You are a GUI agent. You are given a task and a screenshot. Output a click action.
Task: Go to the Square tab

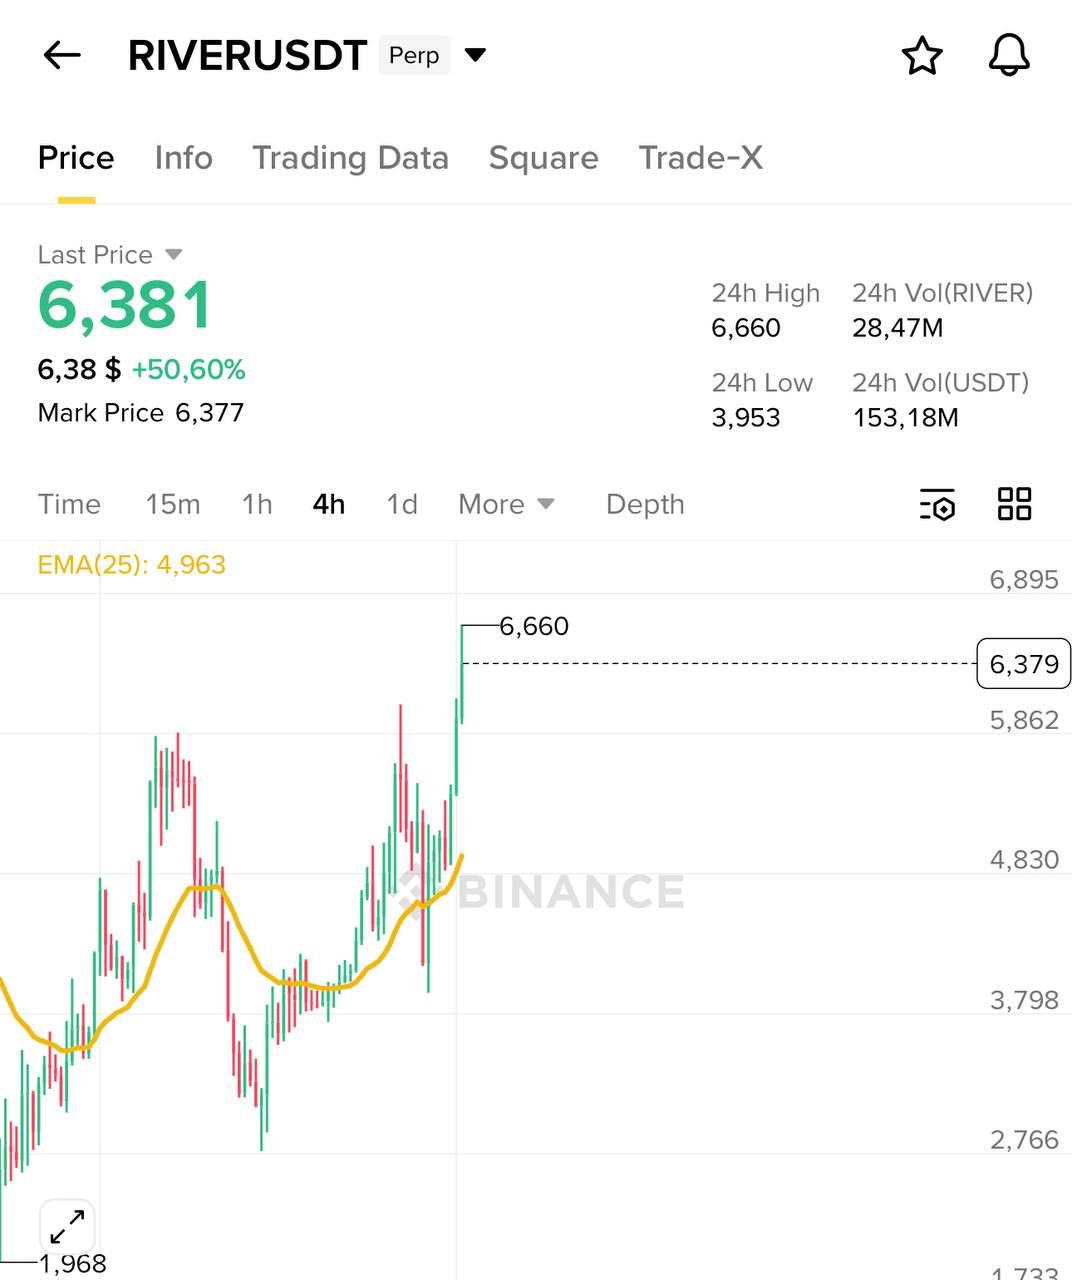543,158
